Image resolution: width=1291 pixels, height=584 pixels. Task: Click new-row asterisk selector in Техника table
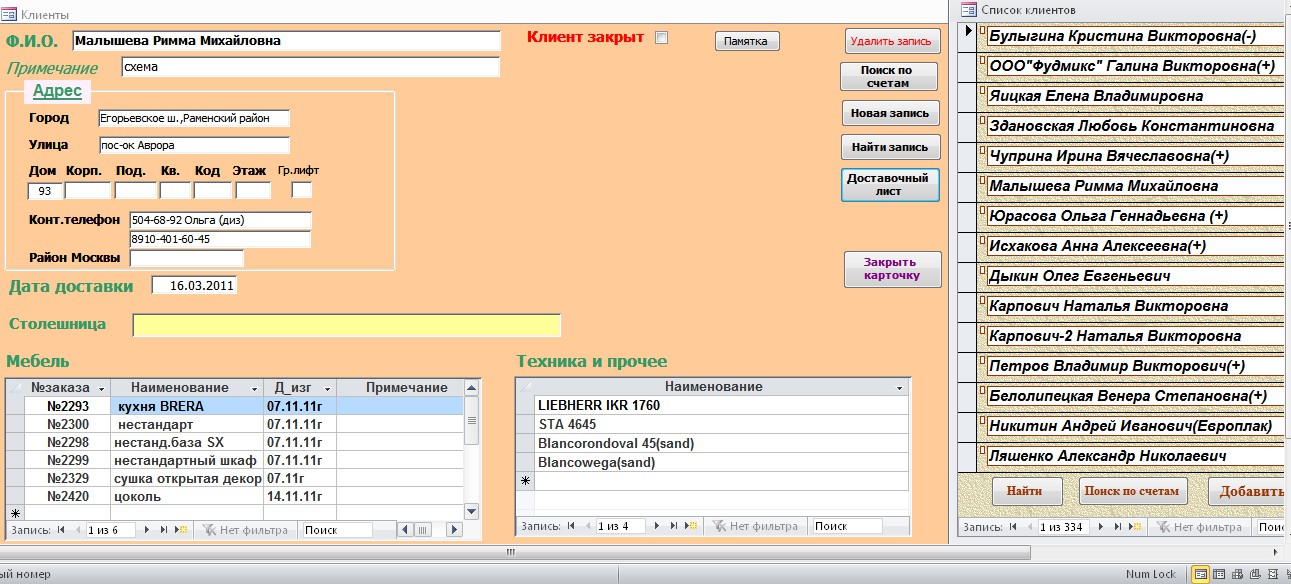click(x=525, y=481)
